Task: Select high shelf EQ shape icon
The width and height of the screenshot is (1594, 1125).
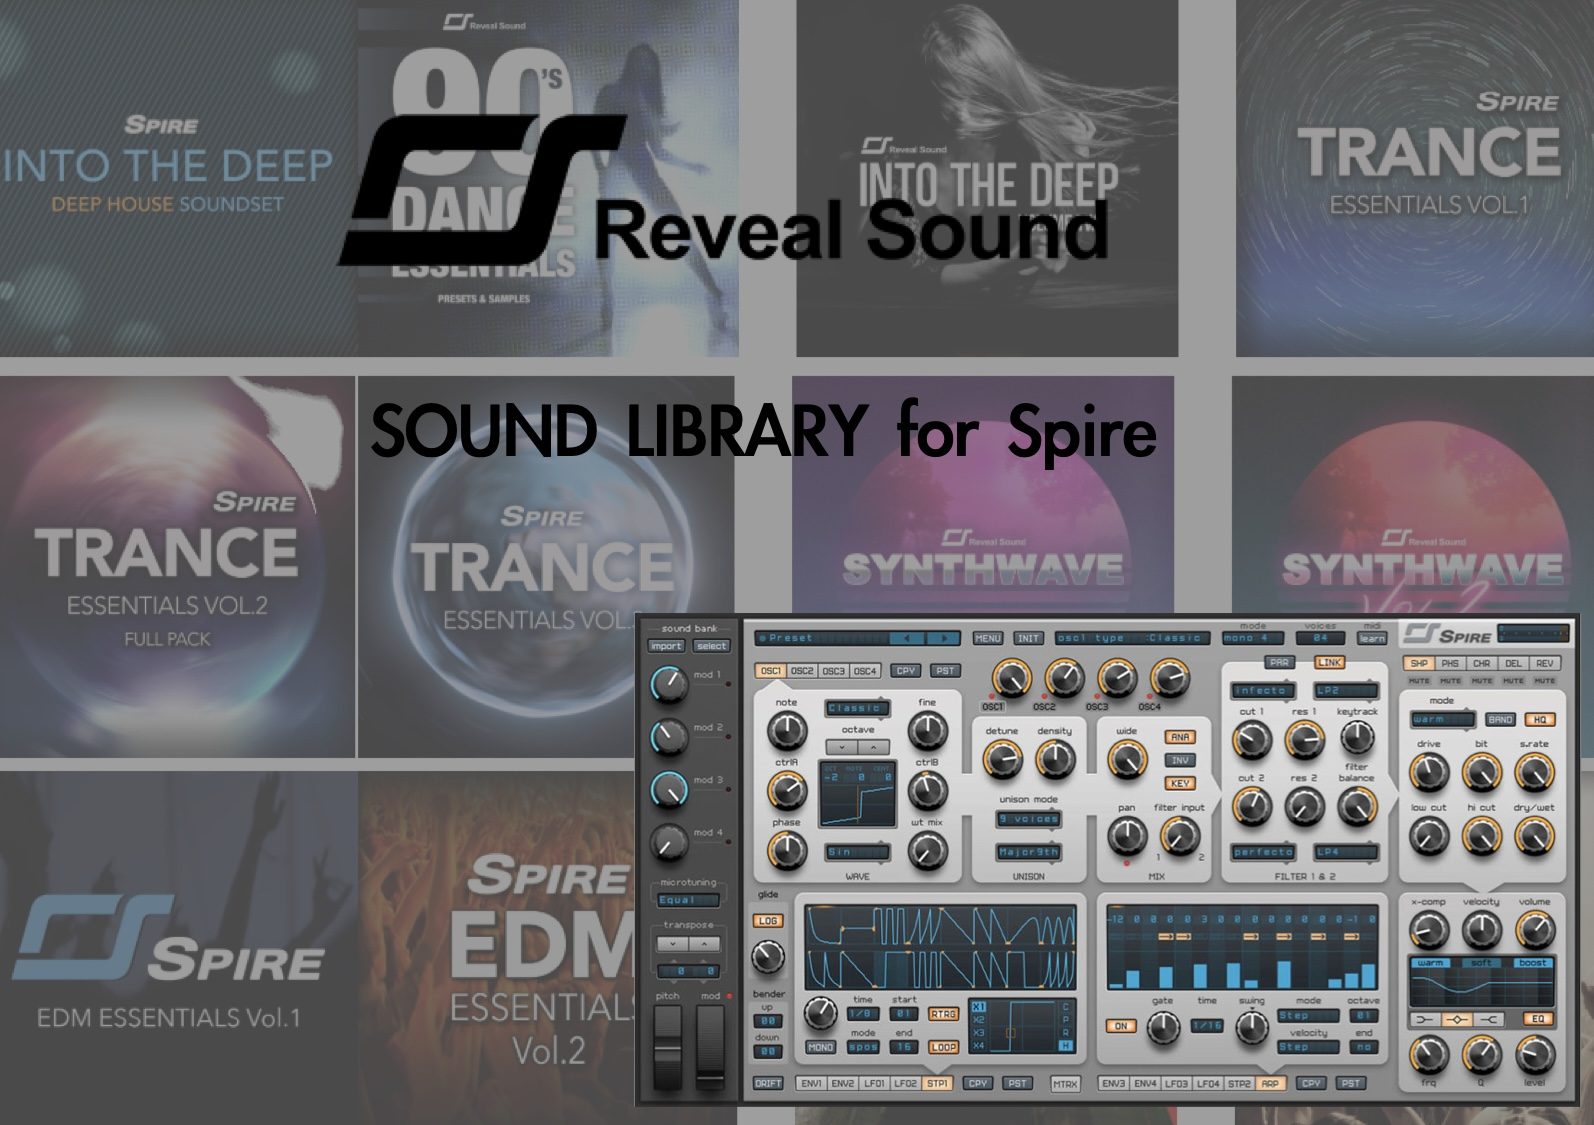Action: (1488, 1019)
